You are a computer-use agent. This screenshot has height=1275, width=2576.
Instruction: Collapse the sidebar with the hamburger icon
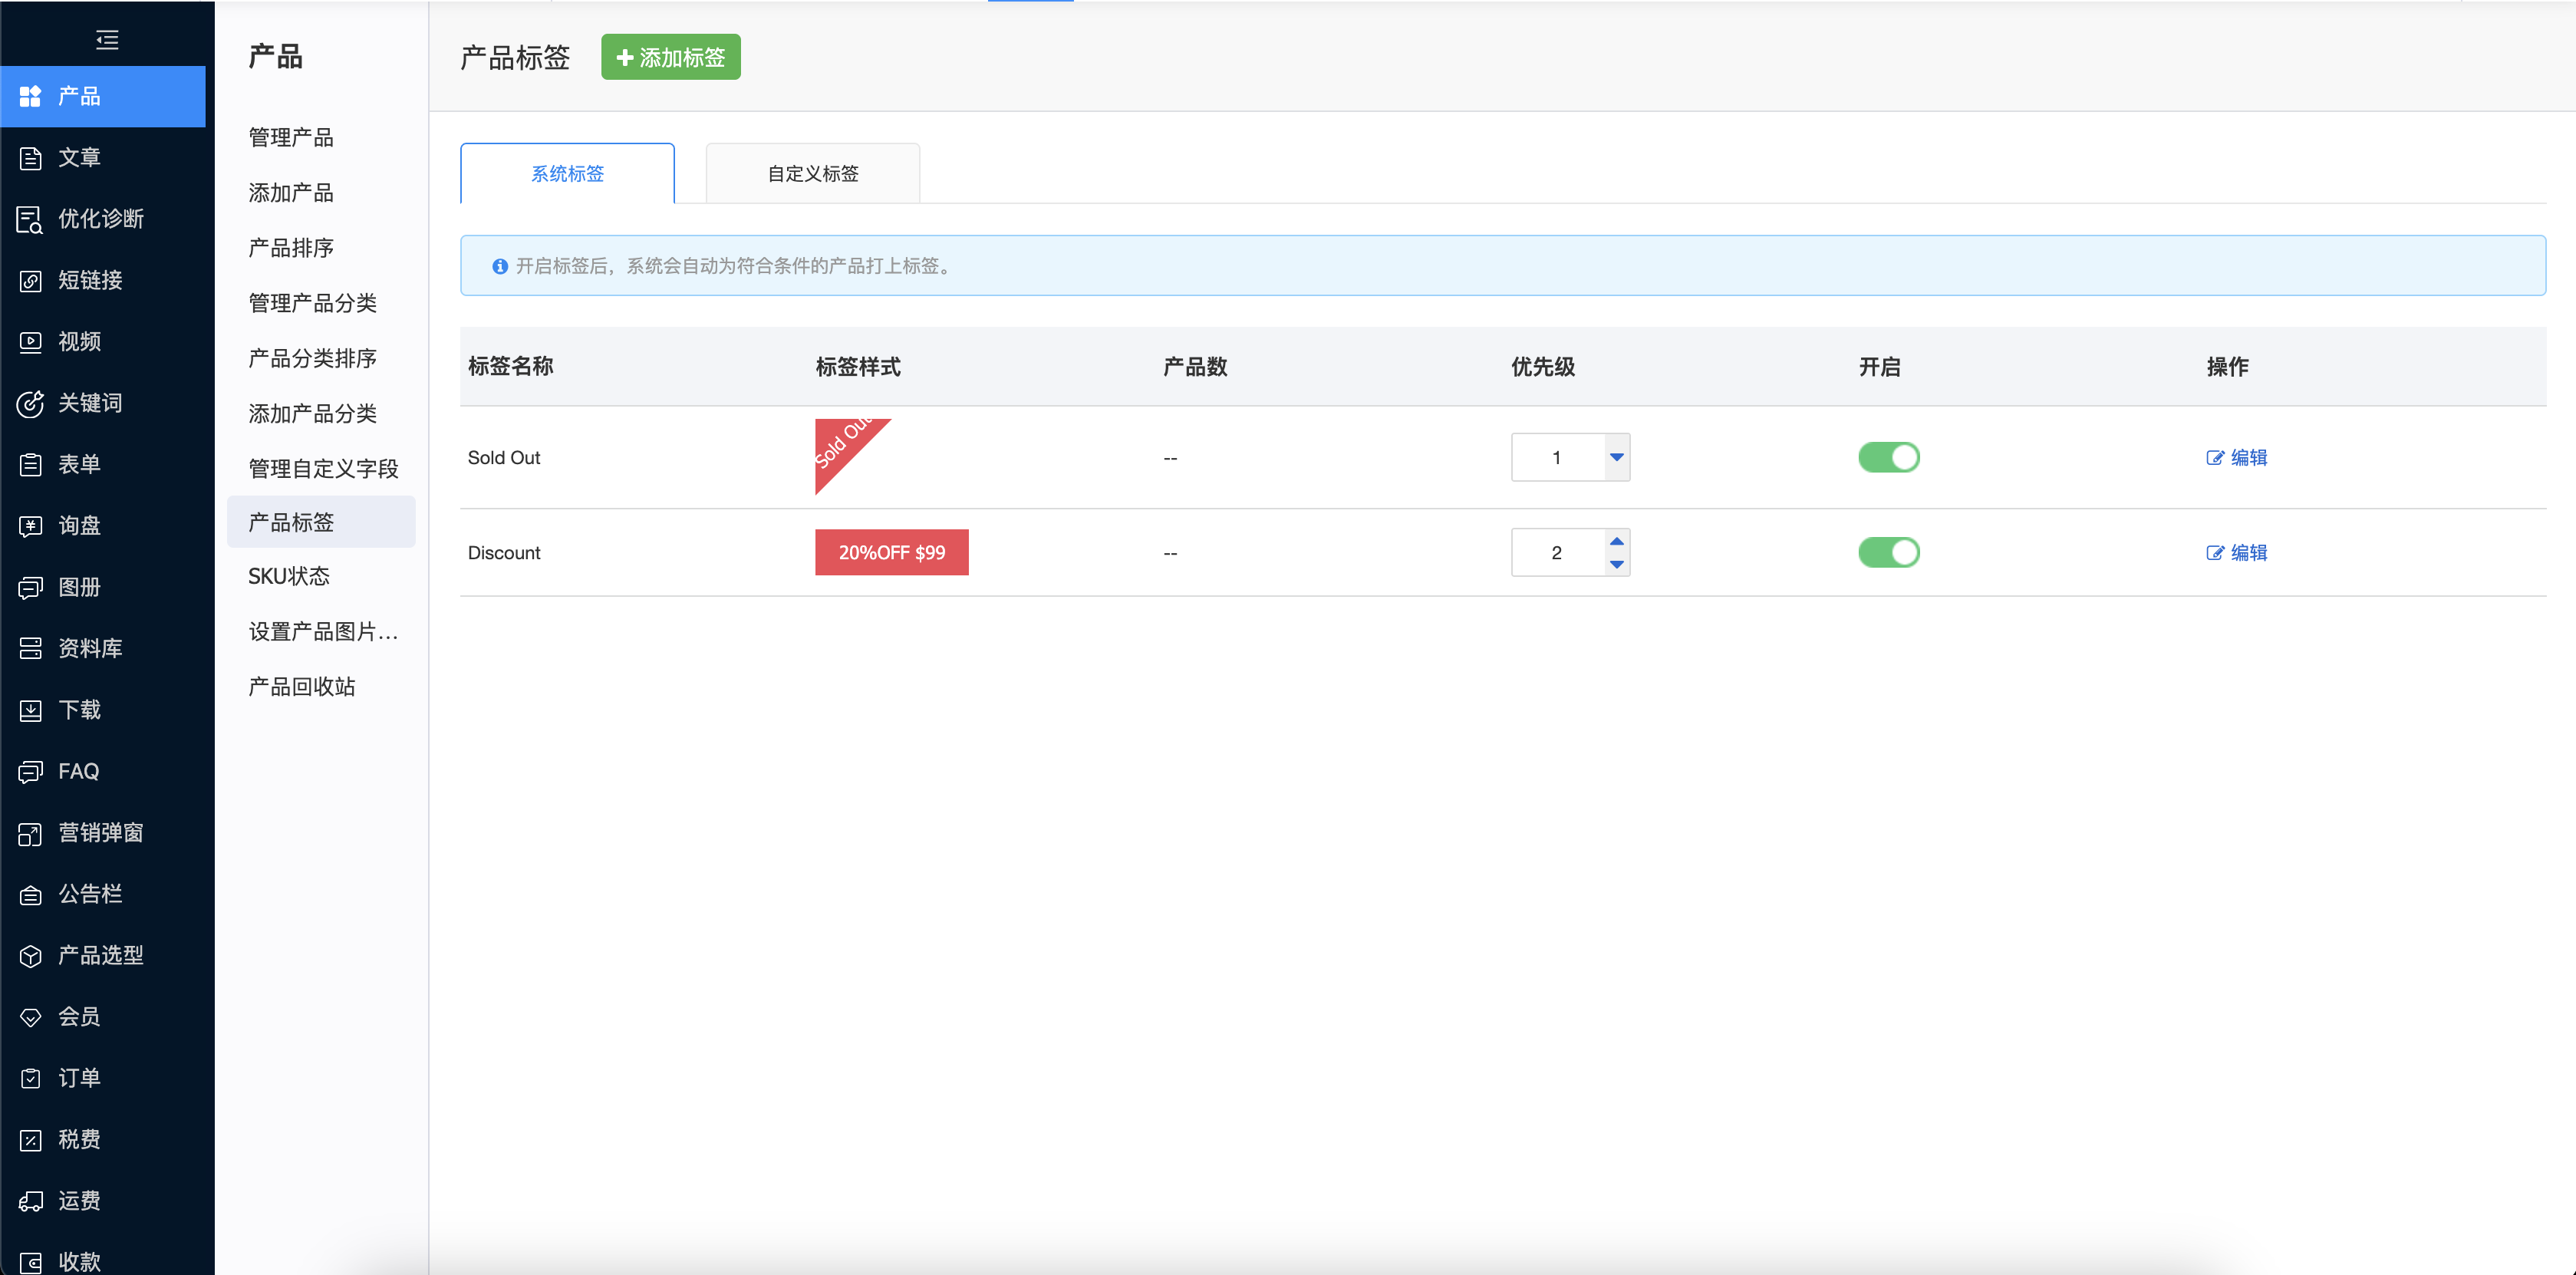(x=107, y=40)
